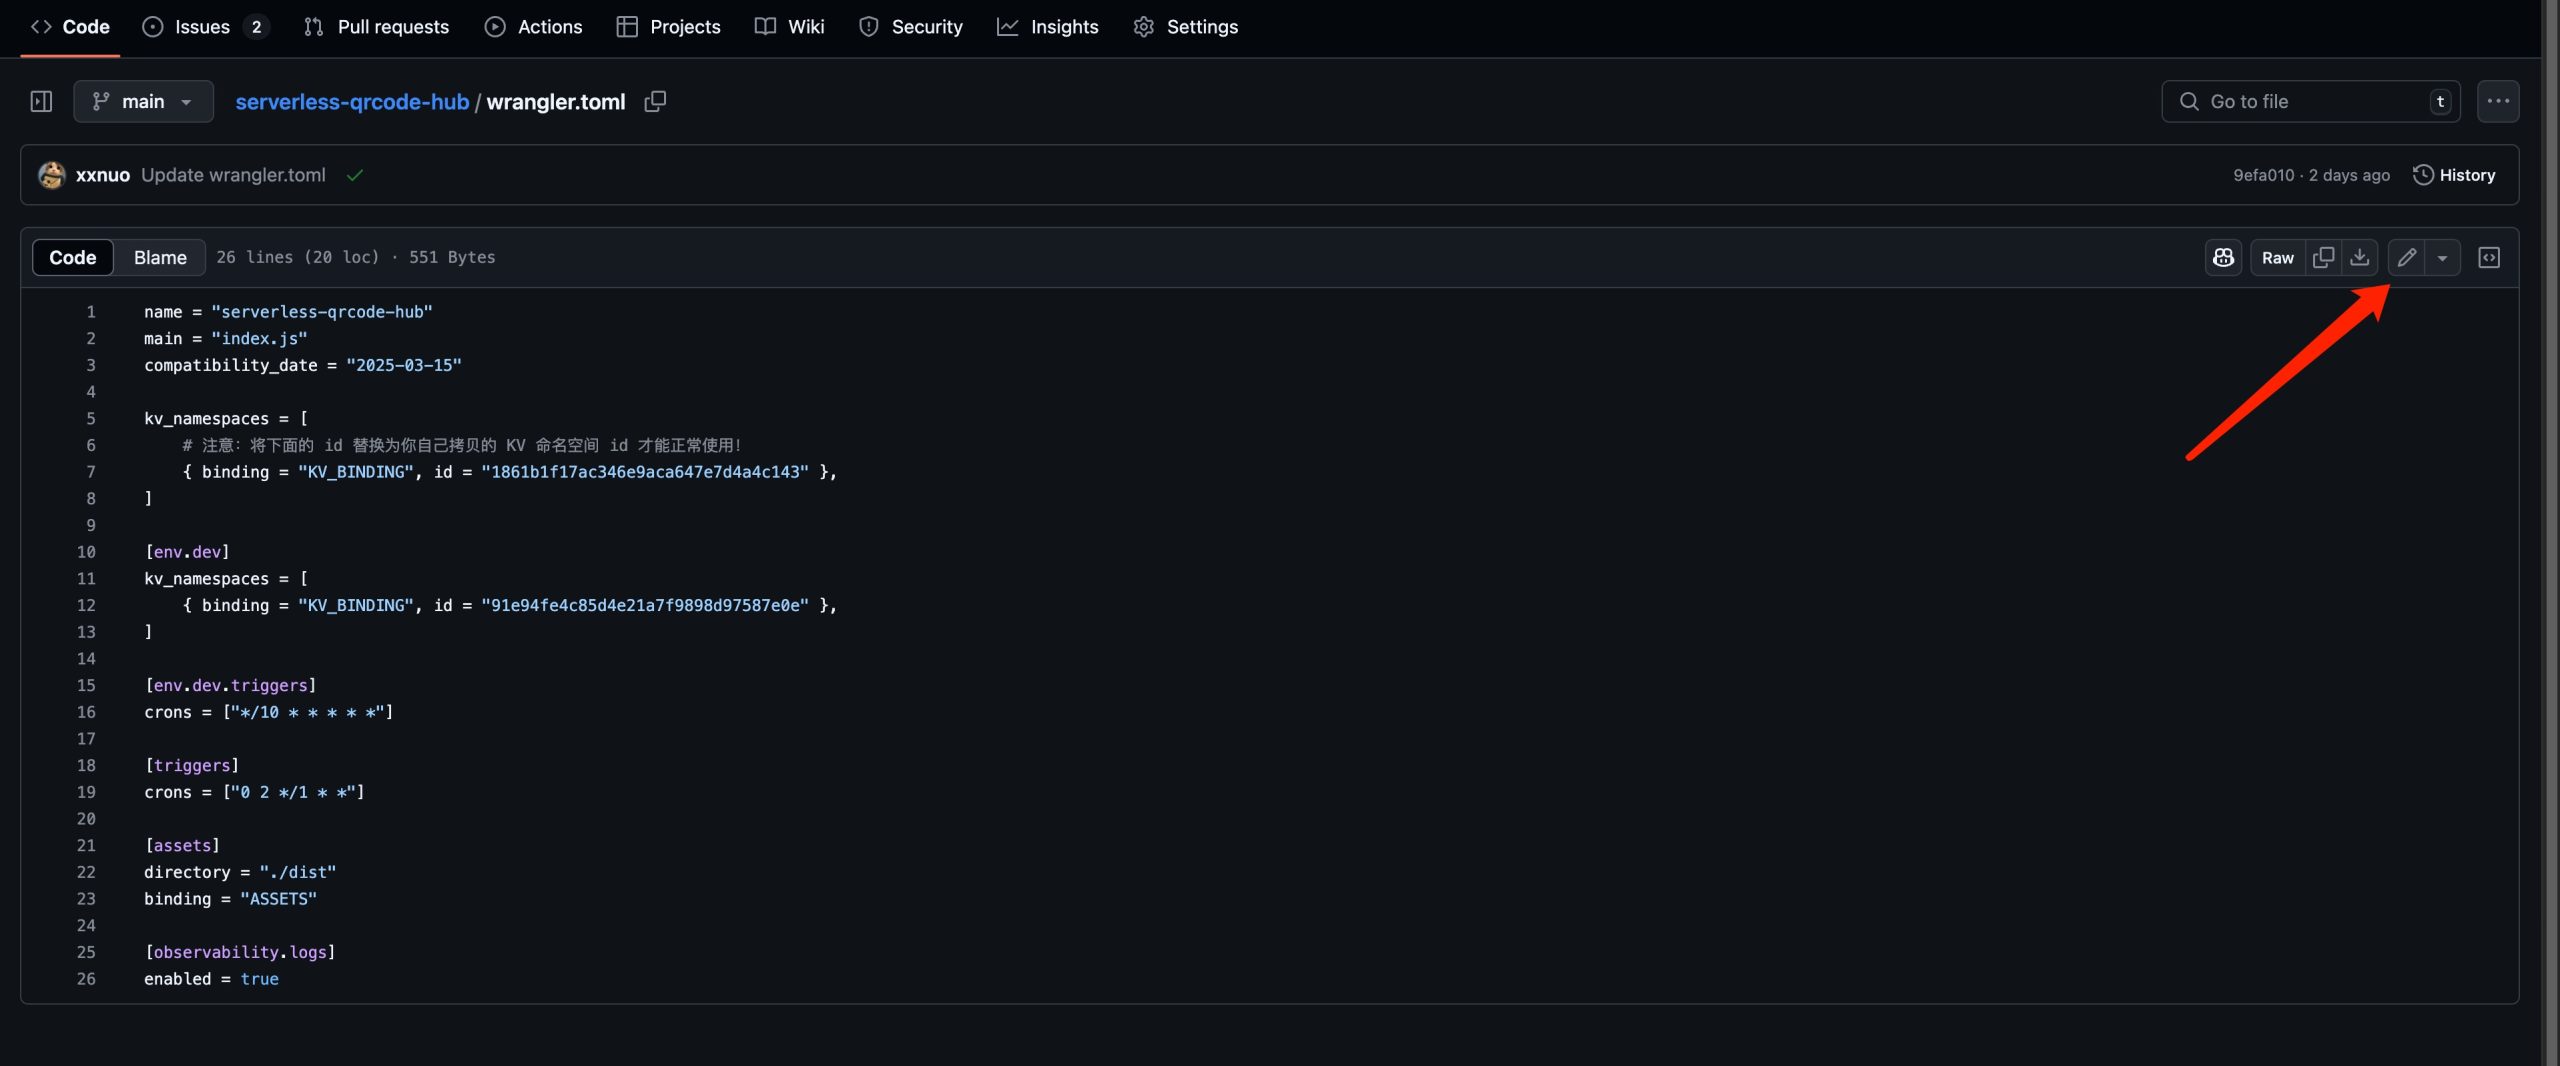Open the Actions tab
The height and width of the screenshot is (1066, 2560).
pyautogui.click(x=533, y=27)
